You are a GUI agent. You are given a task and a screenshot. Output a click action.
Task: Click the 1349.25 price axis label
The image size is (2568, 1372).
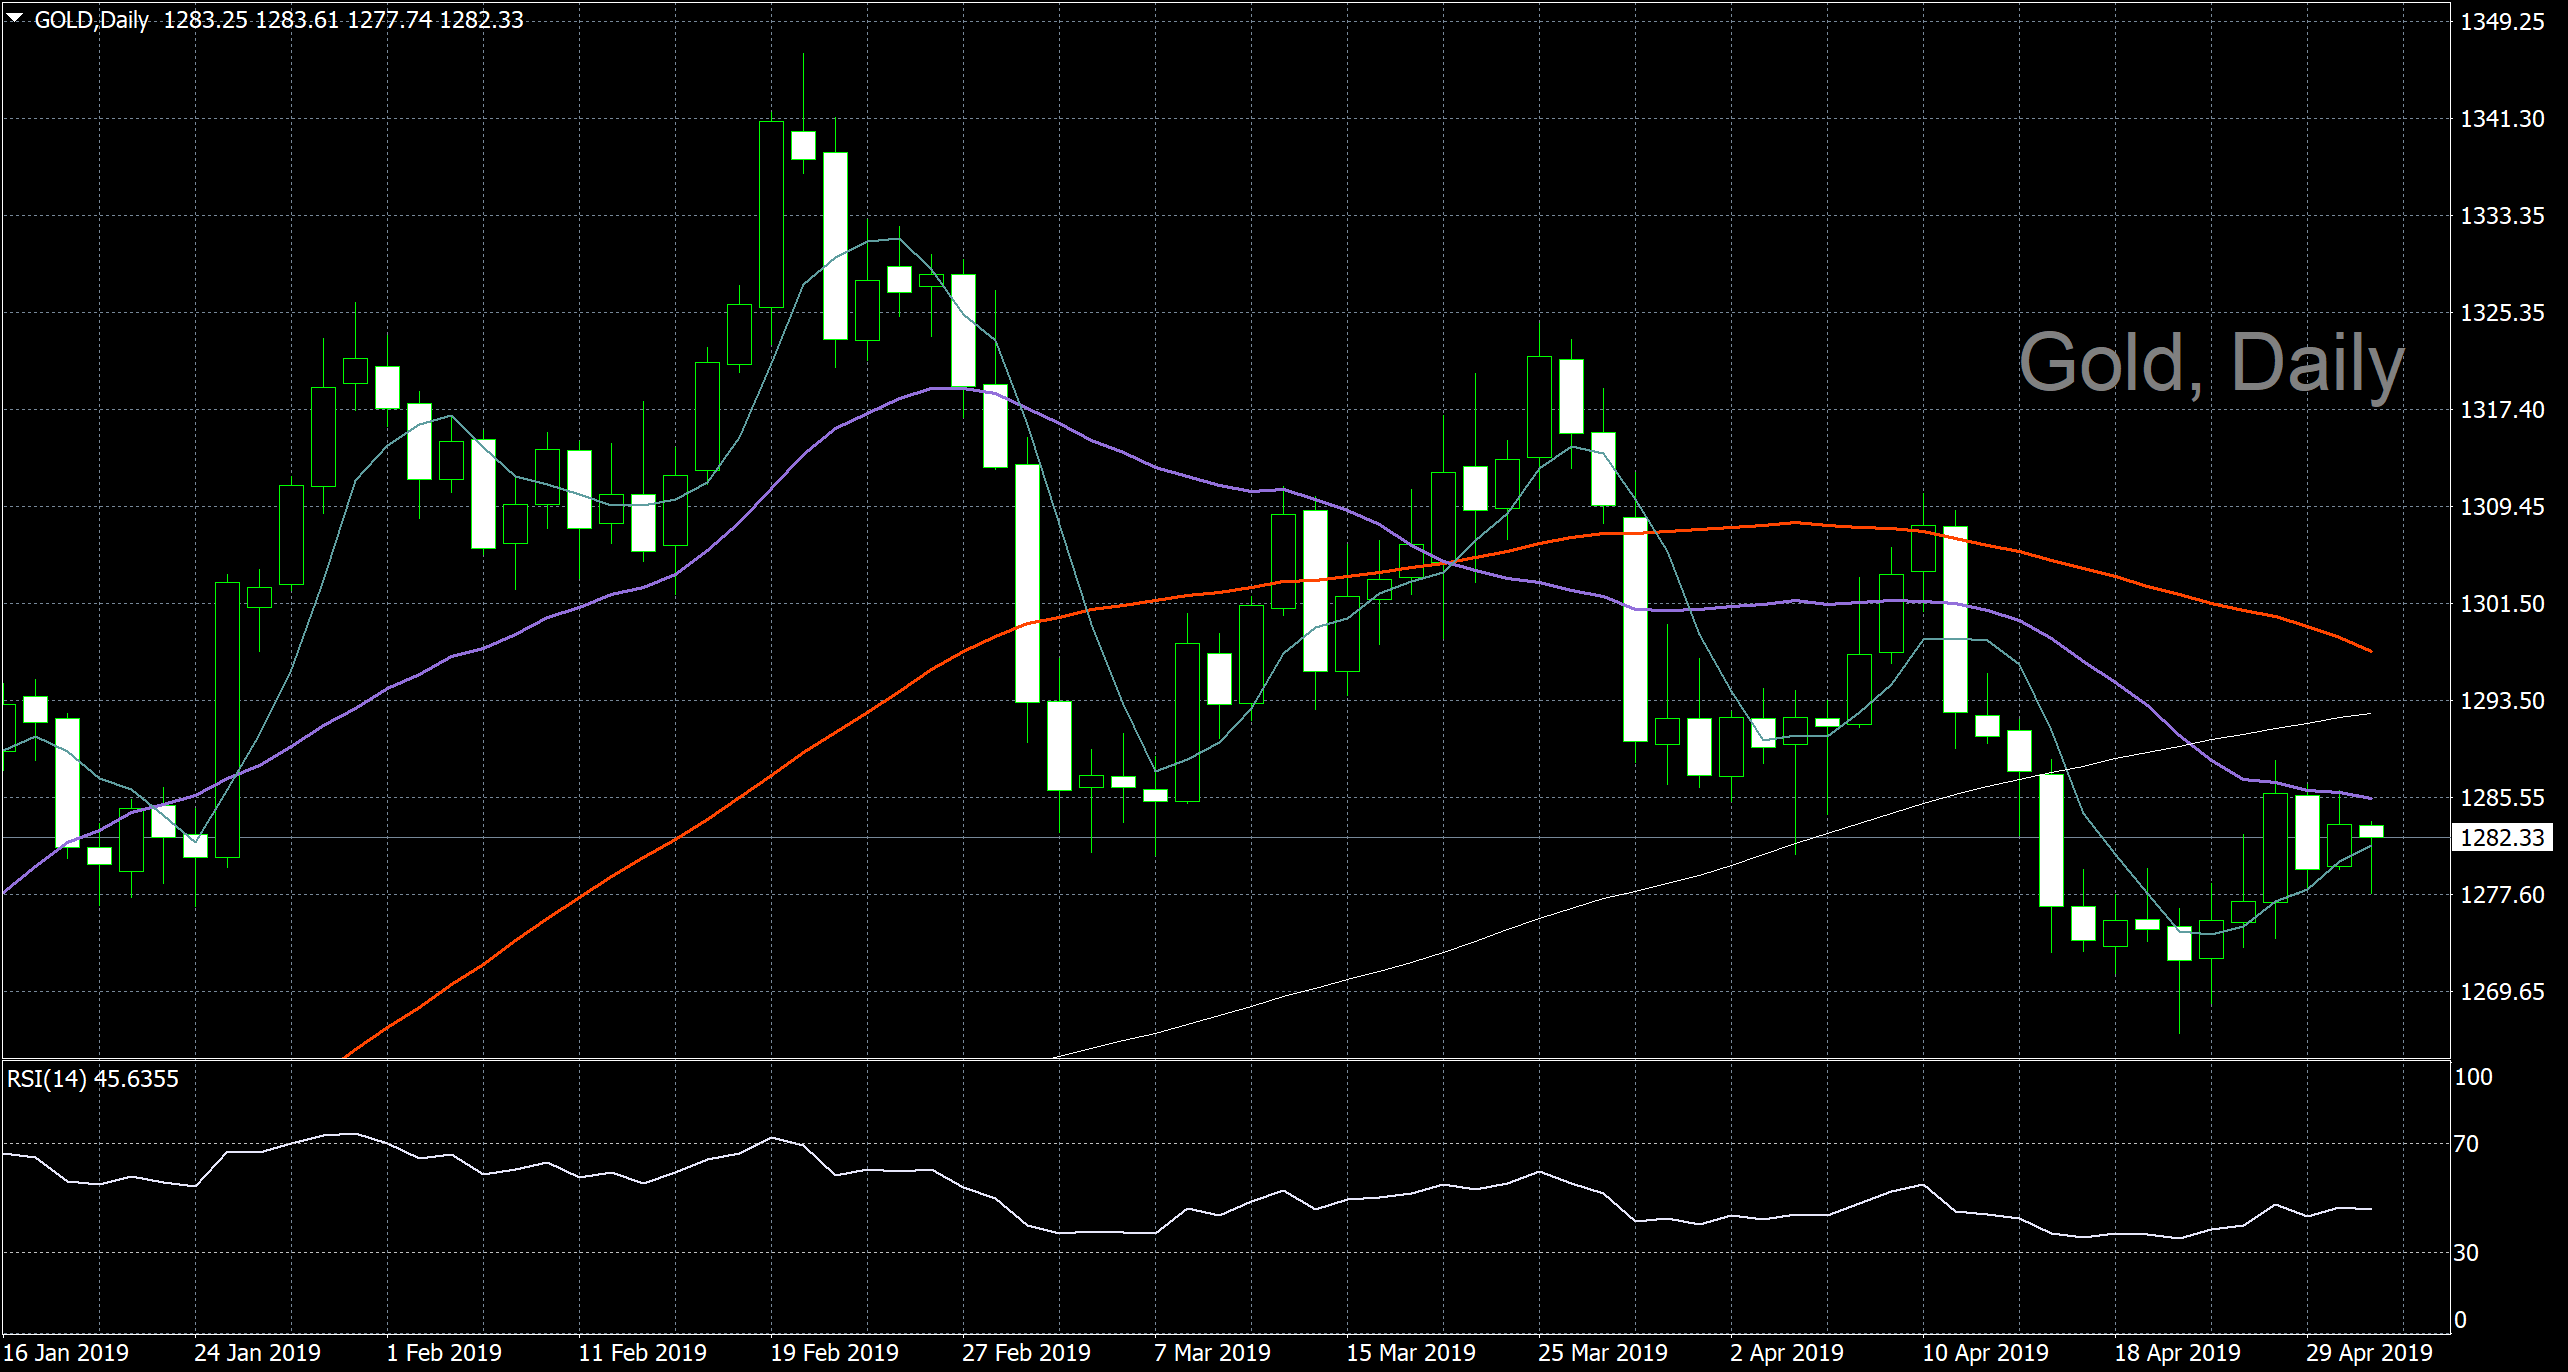coord(2502,22)
